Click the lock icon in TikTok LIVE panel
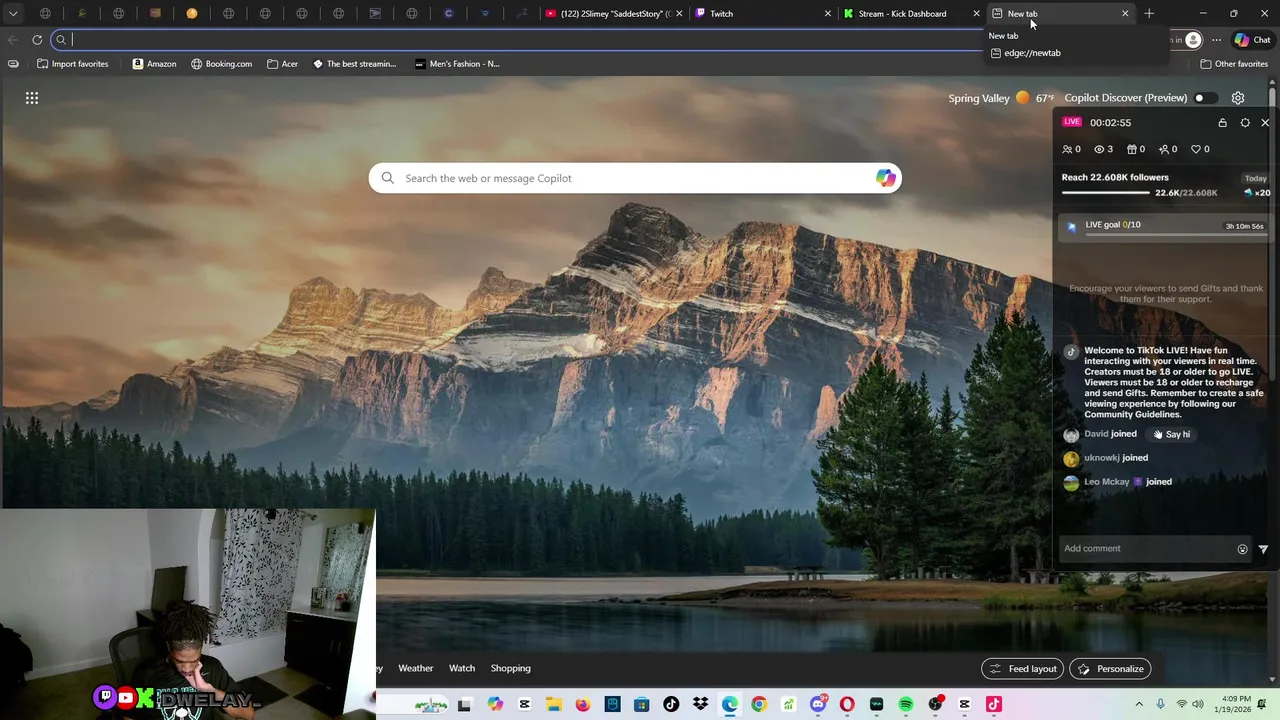The height and width of the screenshot is (720, 1280). 1222,123
